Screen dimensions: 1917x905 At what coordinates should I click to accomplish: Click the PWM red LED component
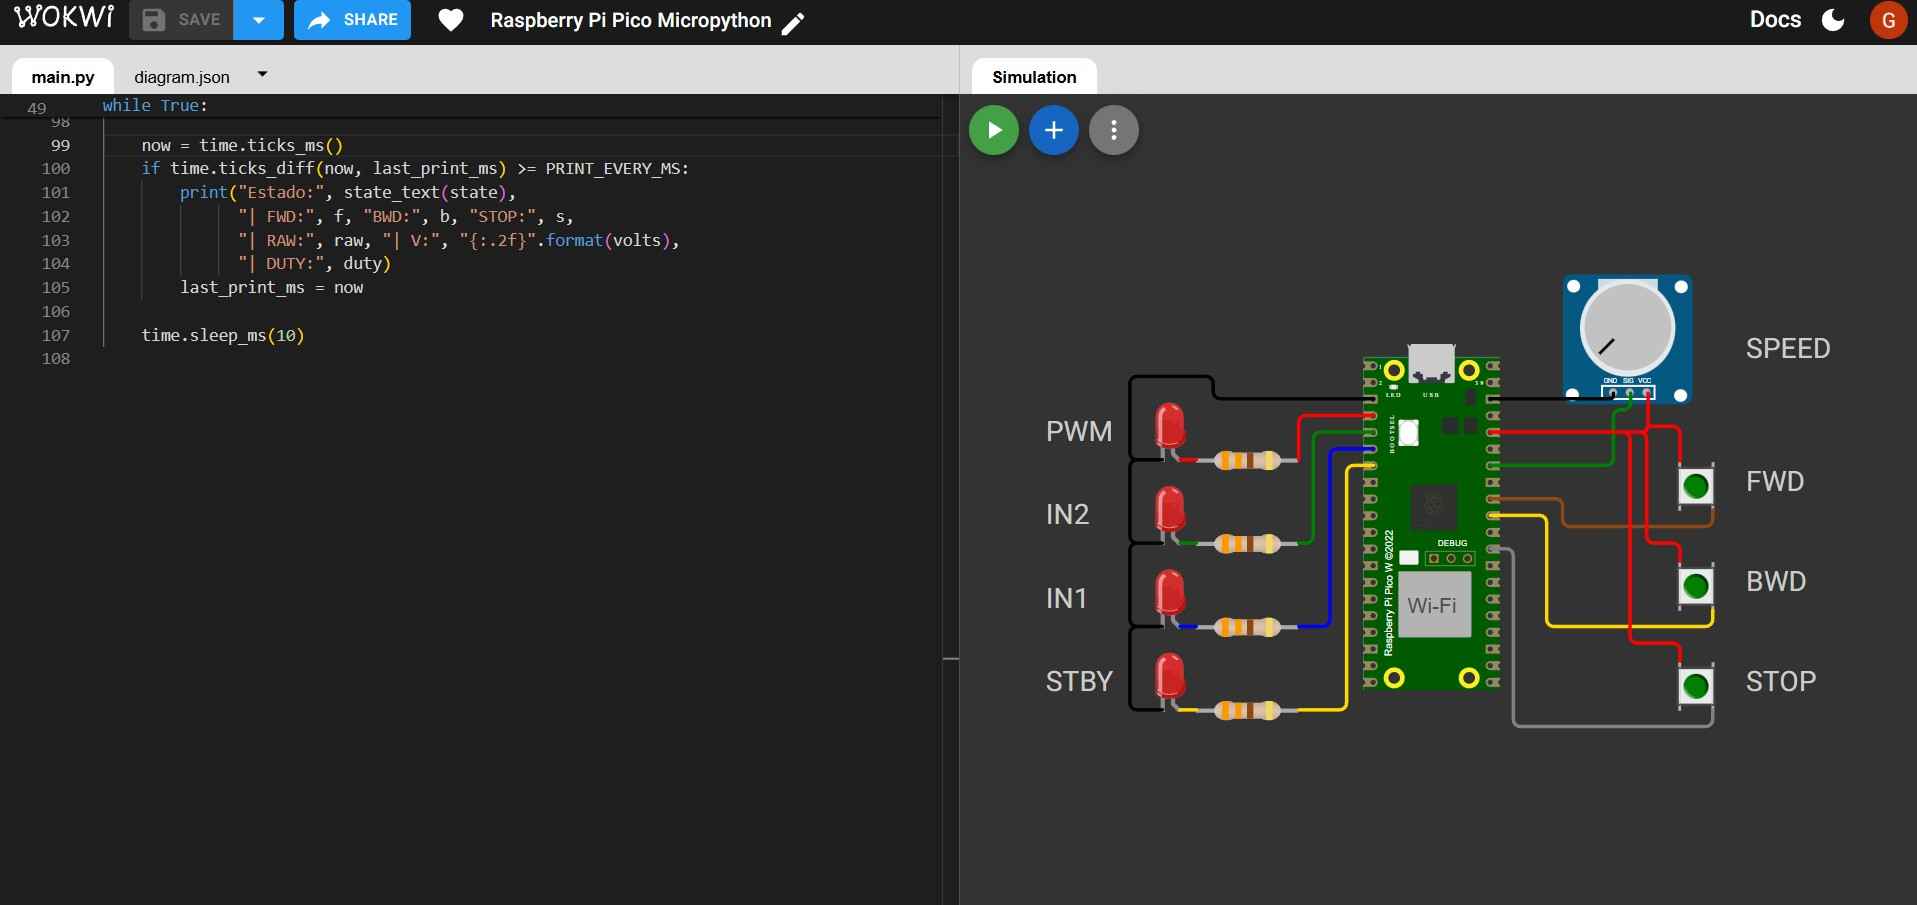(1169, 425)
